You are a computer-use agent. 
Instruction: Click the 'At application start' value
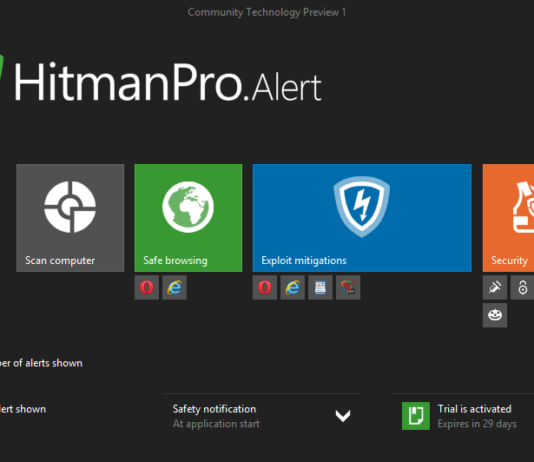coord(216,424)
